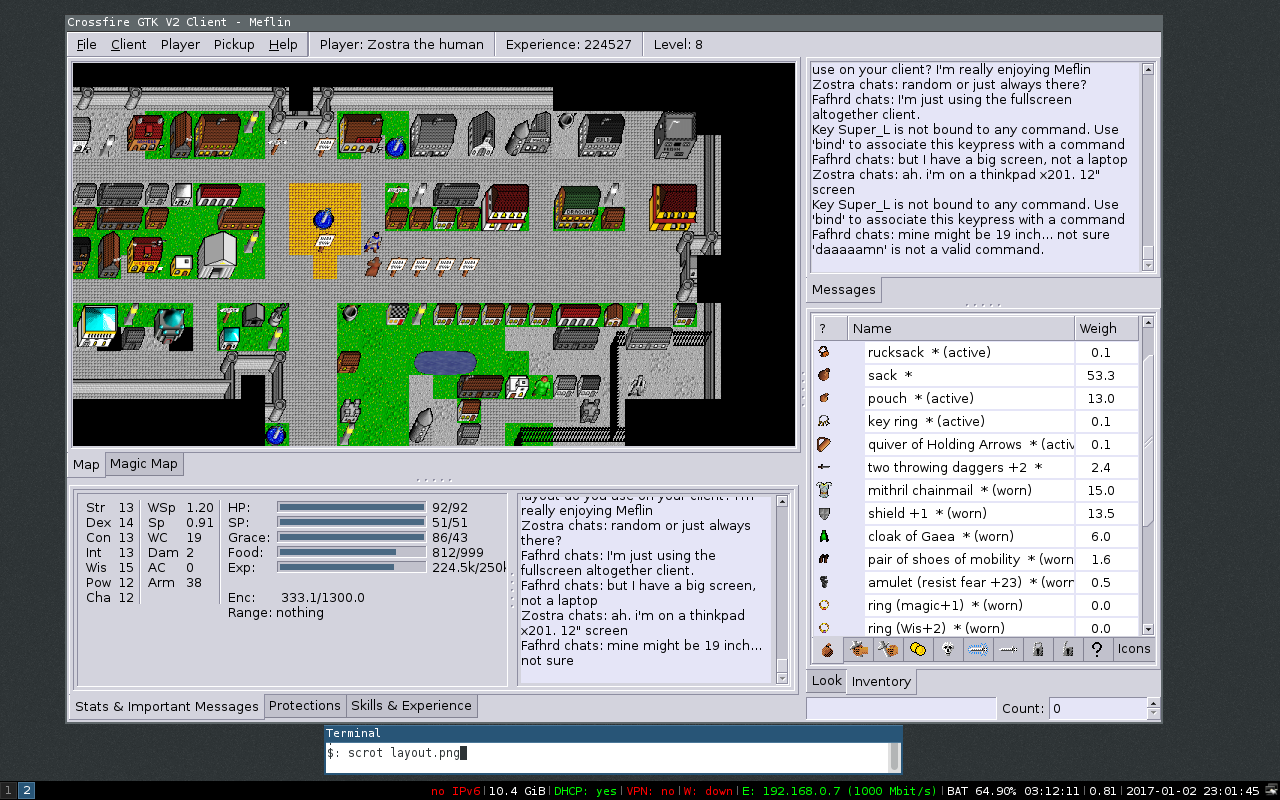Viewport: 1280px width, 800px height.
Task: Switch to workspace 2 in the status bar
Action: (x=27, y=791)
